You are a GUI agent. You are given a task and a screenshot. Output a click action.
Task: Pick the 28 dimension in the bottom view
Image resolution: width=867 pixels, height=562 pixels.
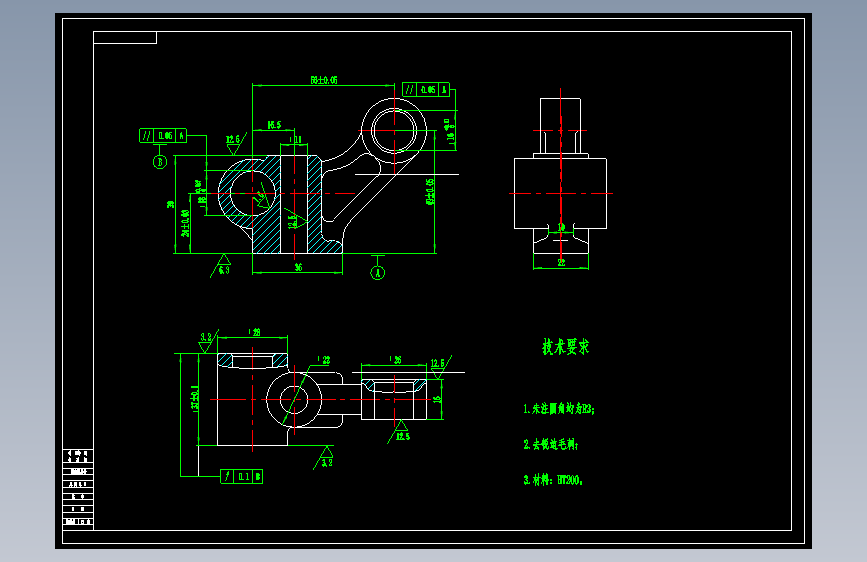254,332
